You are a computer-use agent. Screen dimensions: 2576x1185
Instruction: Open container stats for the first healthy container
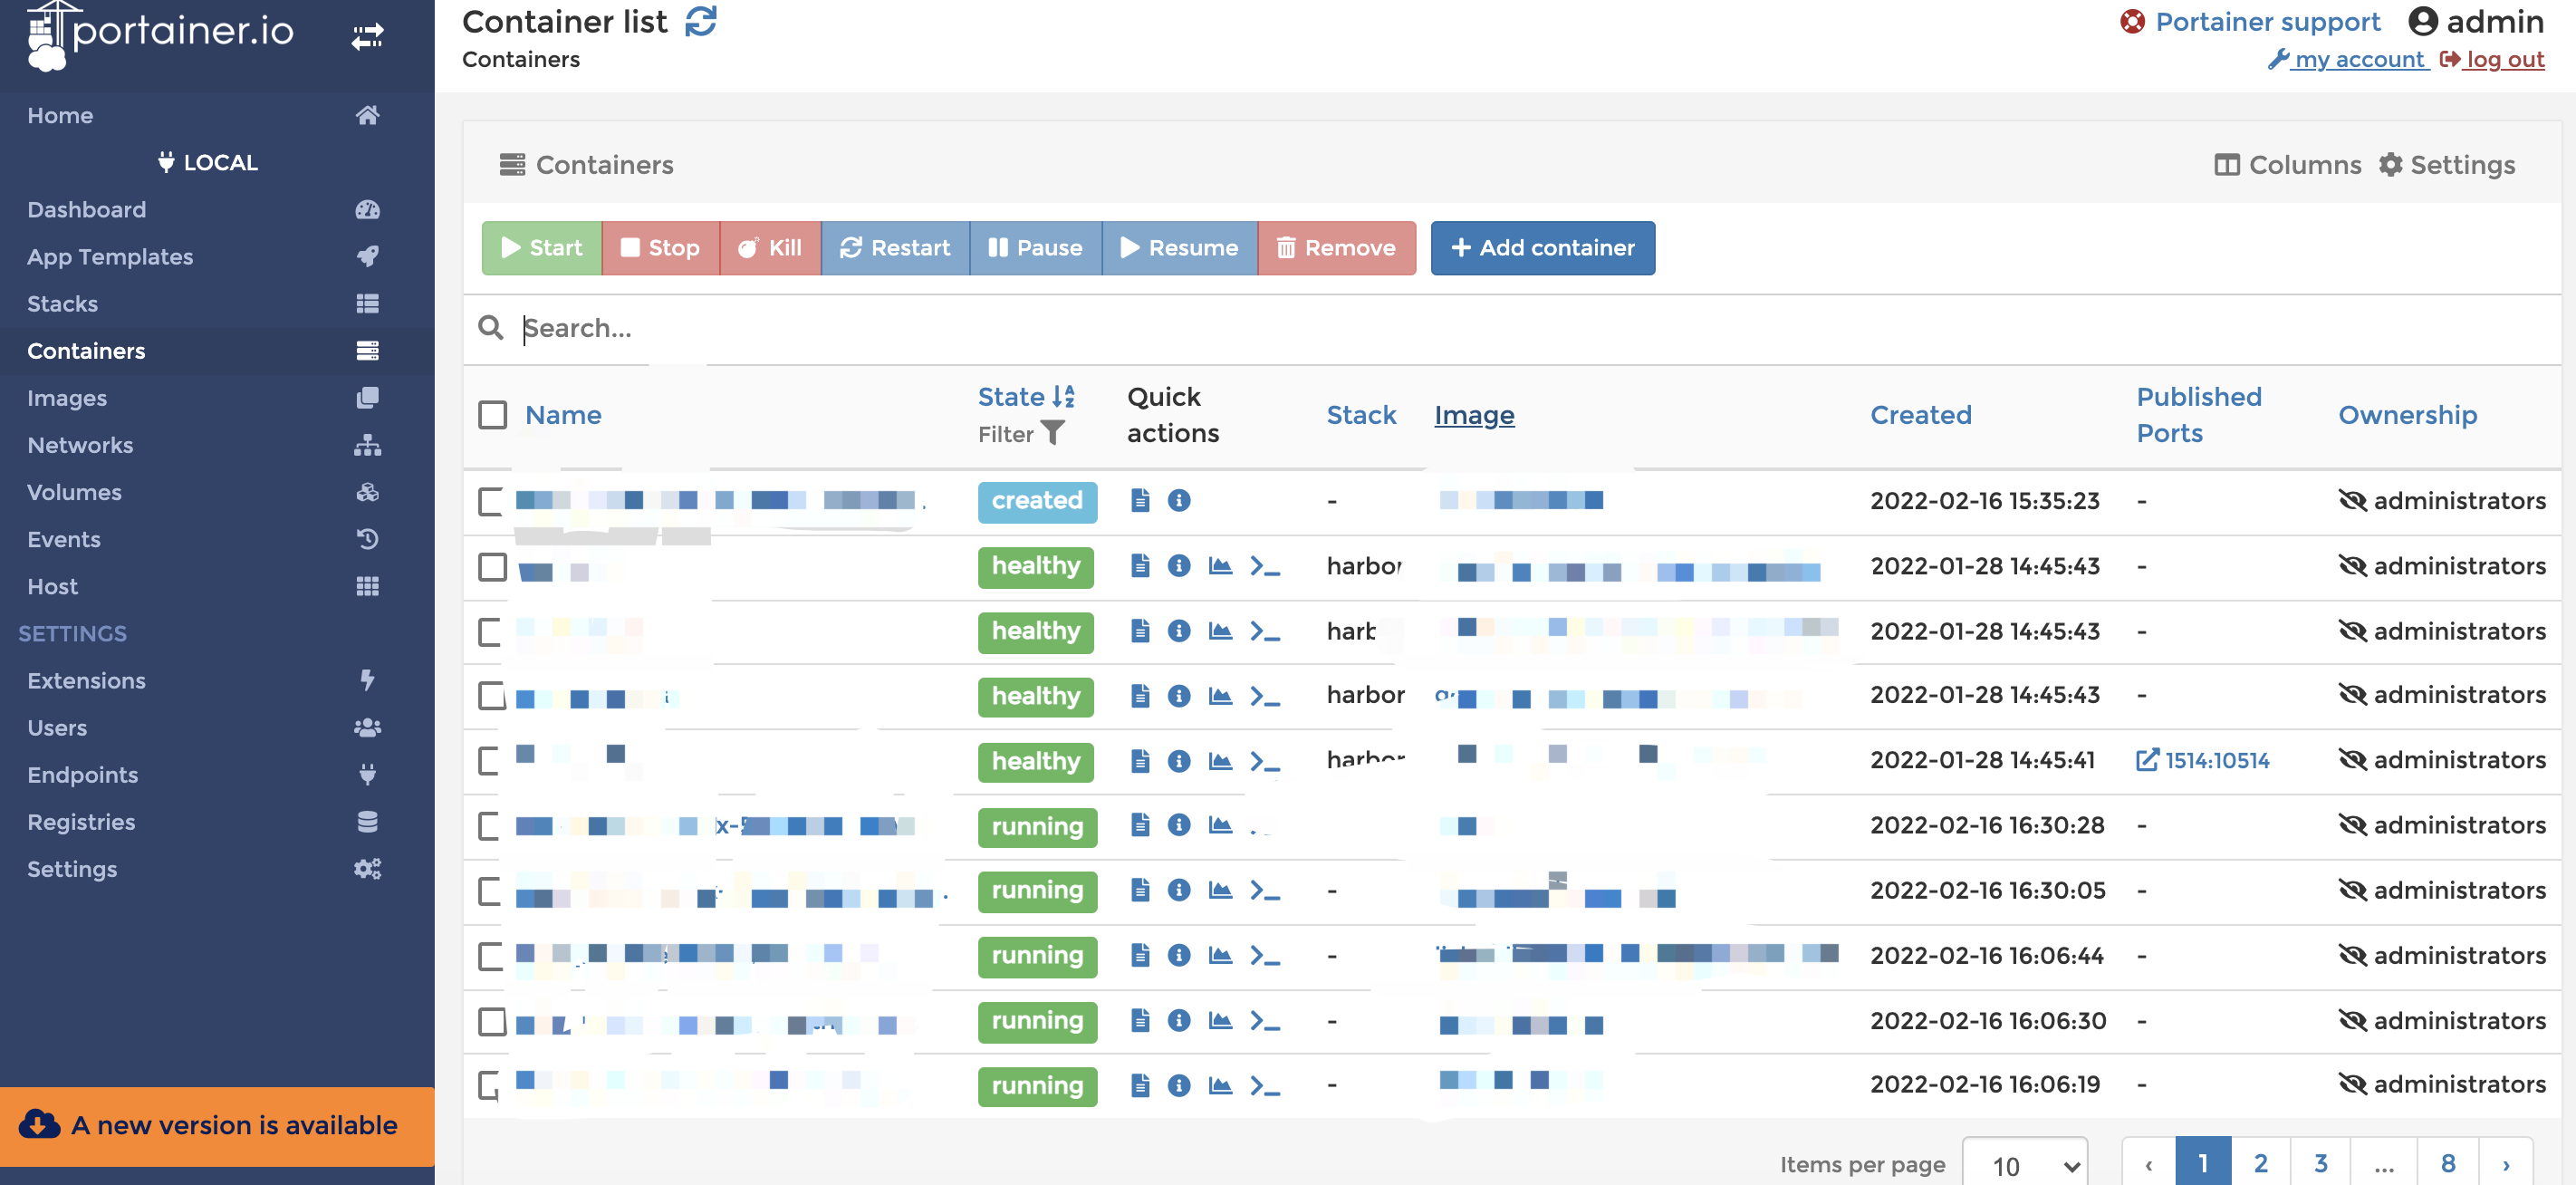click(x=1220, y=566)
